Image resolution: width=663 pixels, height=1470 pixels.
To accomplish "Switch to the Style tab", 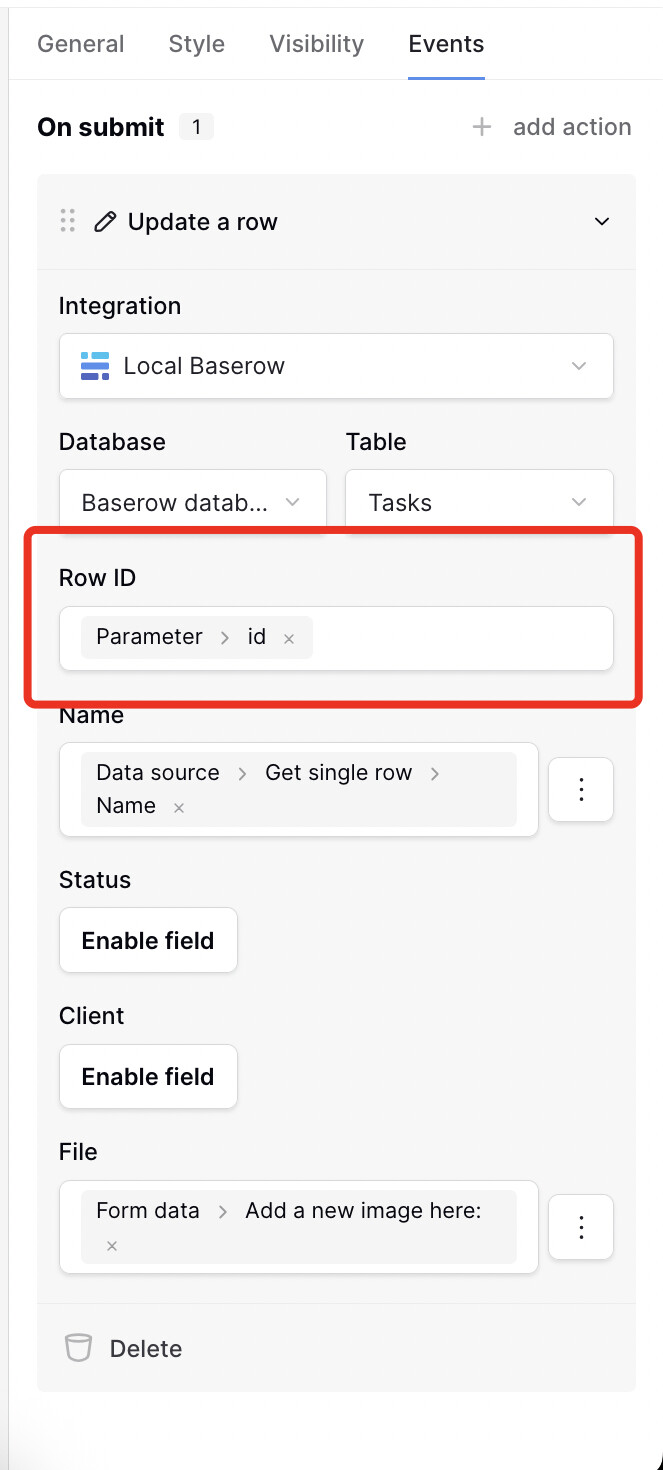I will (x=197, y=44).
